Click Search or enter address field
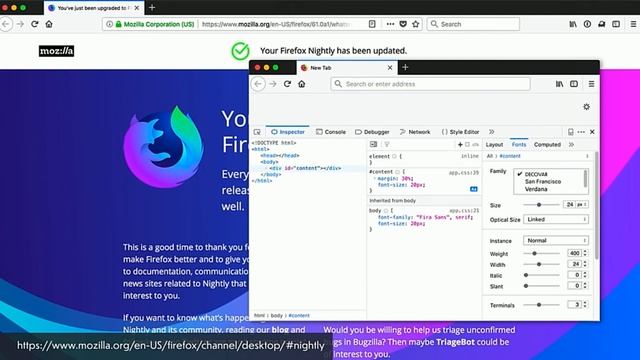The width and height of the screenshot is (640, 360). [x=431, y=84]
